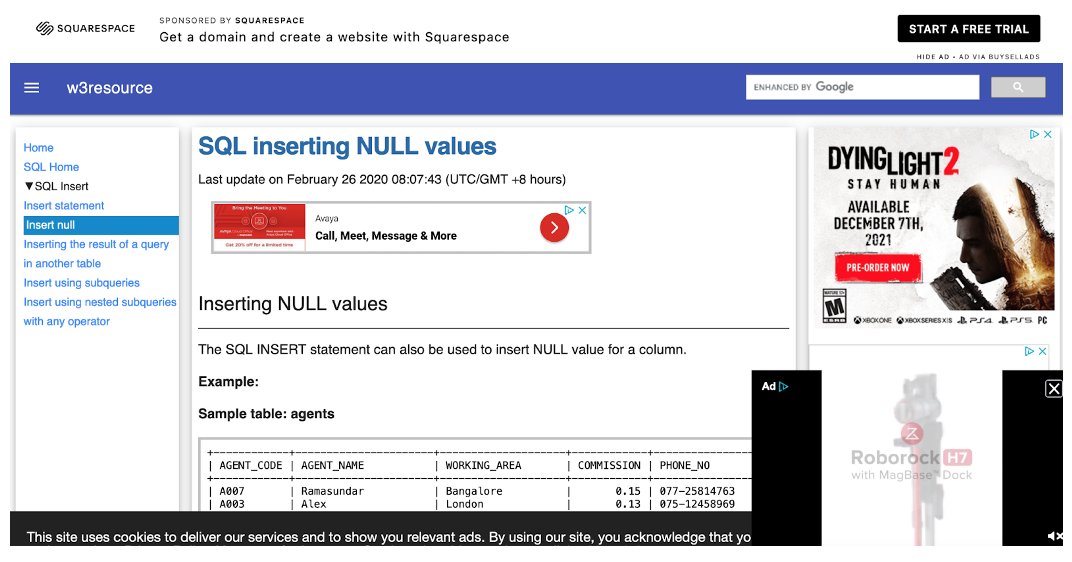Open AdChoices info on Avaya ad
Image resolution: width=1072 pixels, height=562 pixels.
pos(569,210)
